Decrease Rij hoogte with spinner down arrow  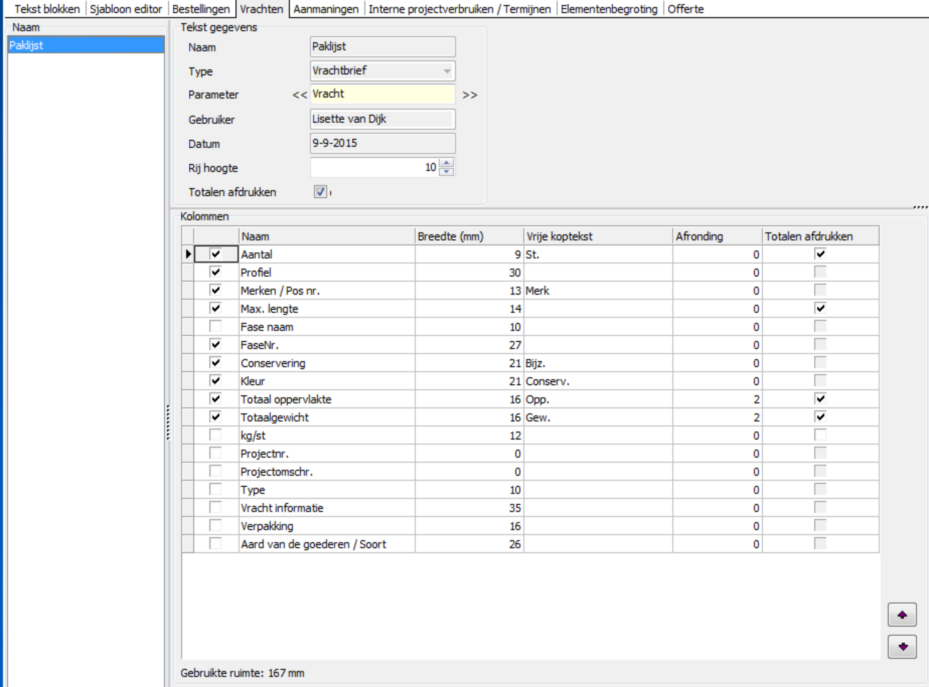point(447,172)
